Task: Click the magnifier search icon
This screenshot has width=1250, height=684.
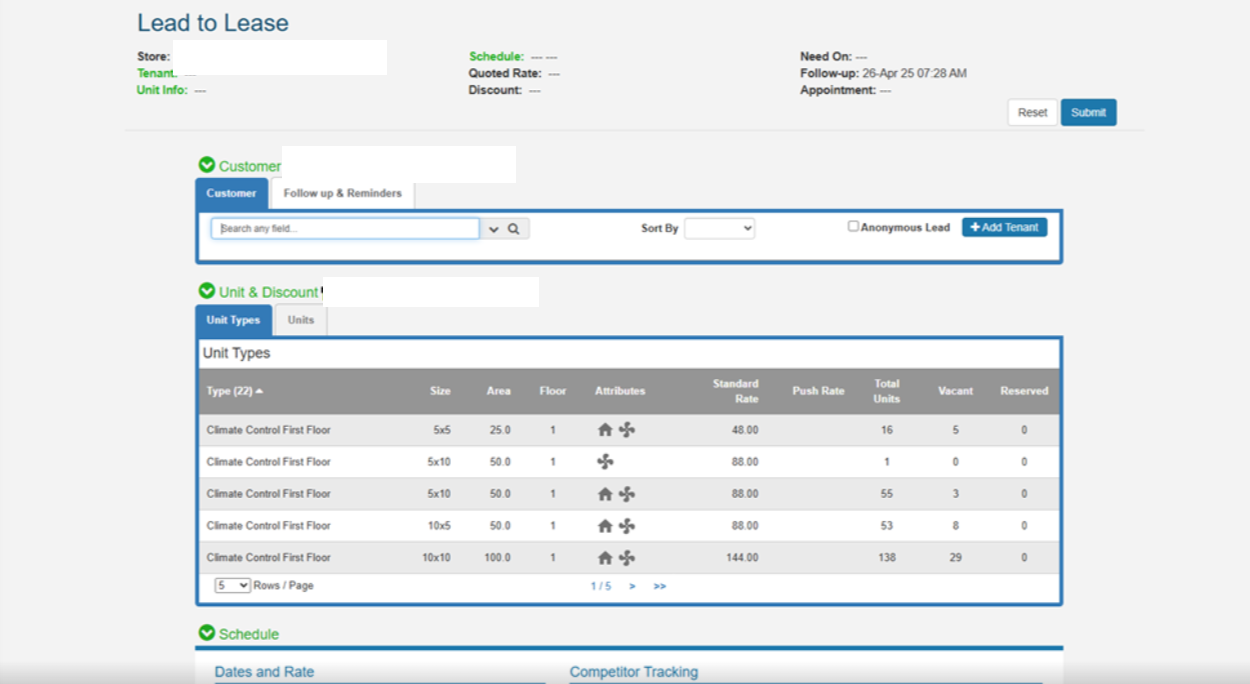Action: tap(514, 229)
